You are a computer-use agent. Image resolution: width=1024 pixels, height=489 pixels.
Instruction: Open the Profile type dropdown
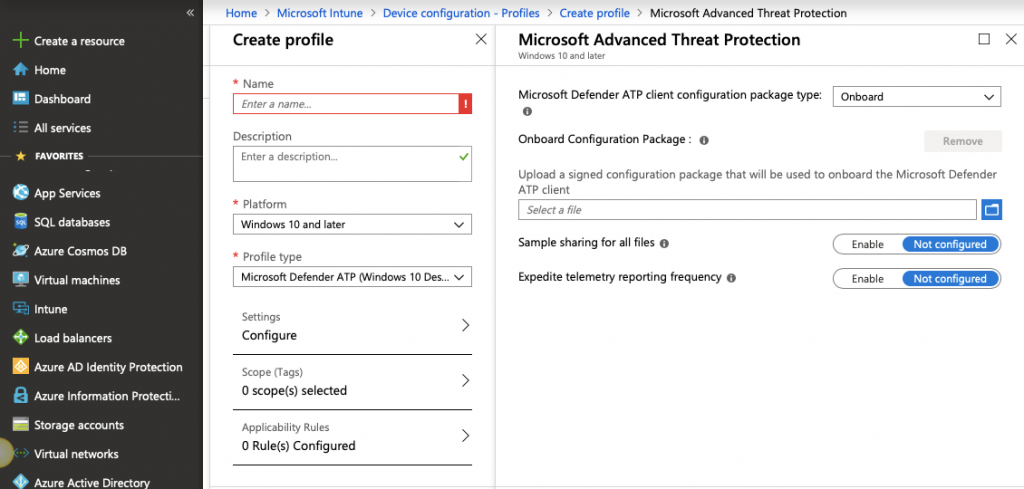tap(352, 277)
